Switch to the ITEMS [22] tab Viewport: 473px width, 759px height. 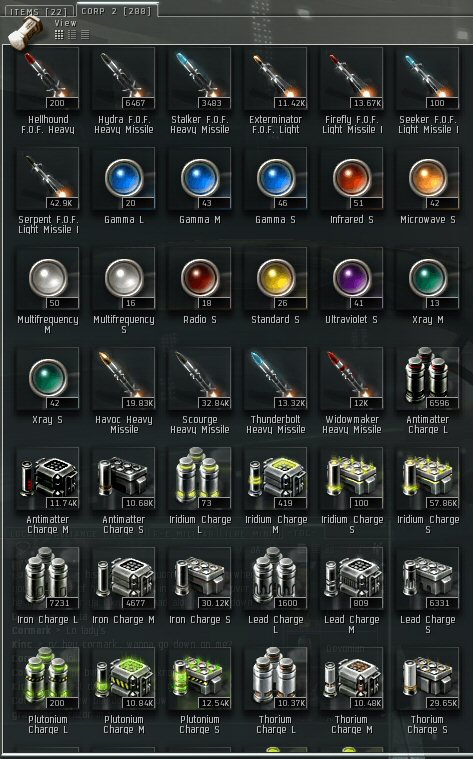tap(37, 11)
